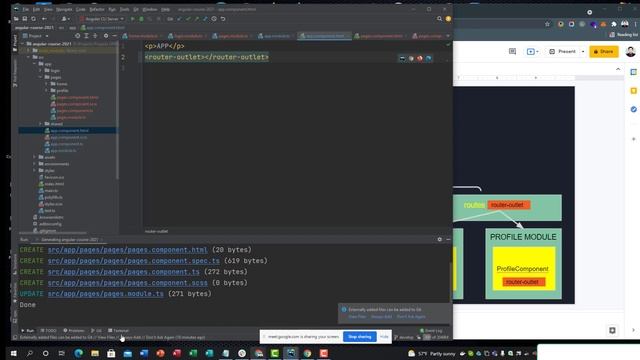Hide the Project panel with minus icon
Image resolution: width=640 pixels, height=360 pixels.
[x=114, y=36]
